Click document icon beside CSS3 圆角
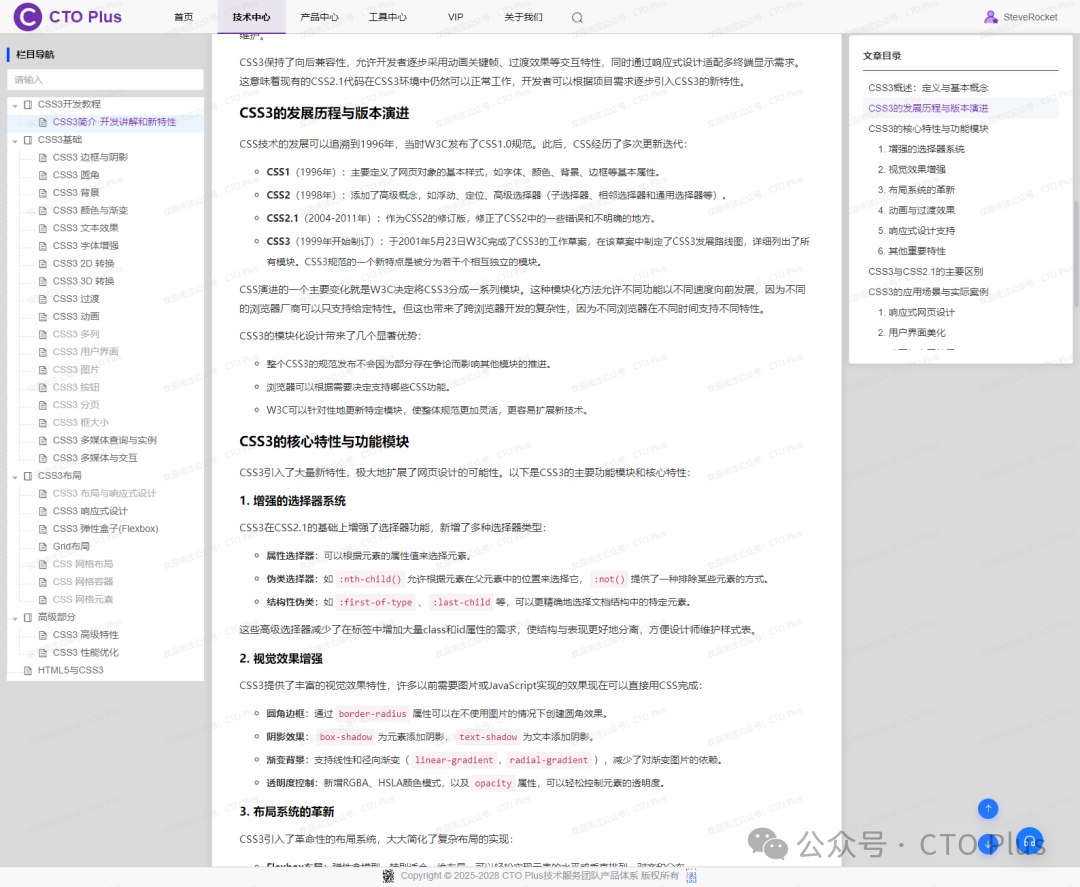Viewport: 1080px width, 887px height. [43, 175]
